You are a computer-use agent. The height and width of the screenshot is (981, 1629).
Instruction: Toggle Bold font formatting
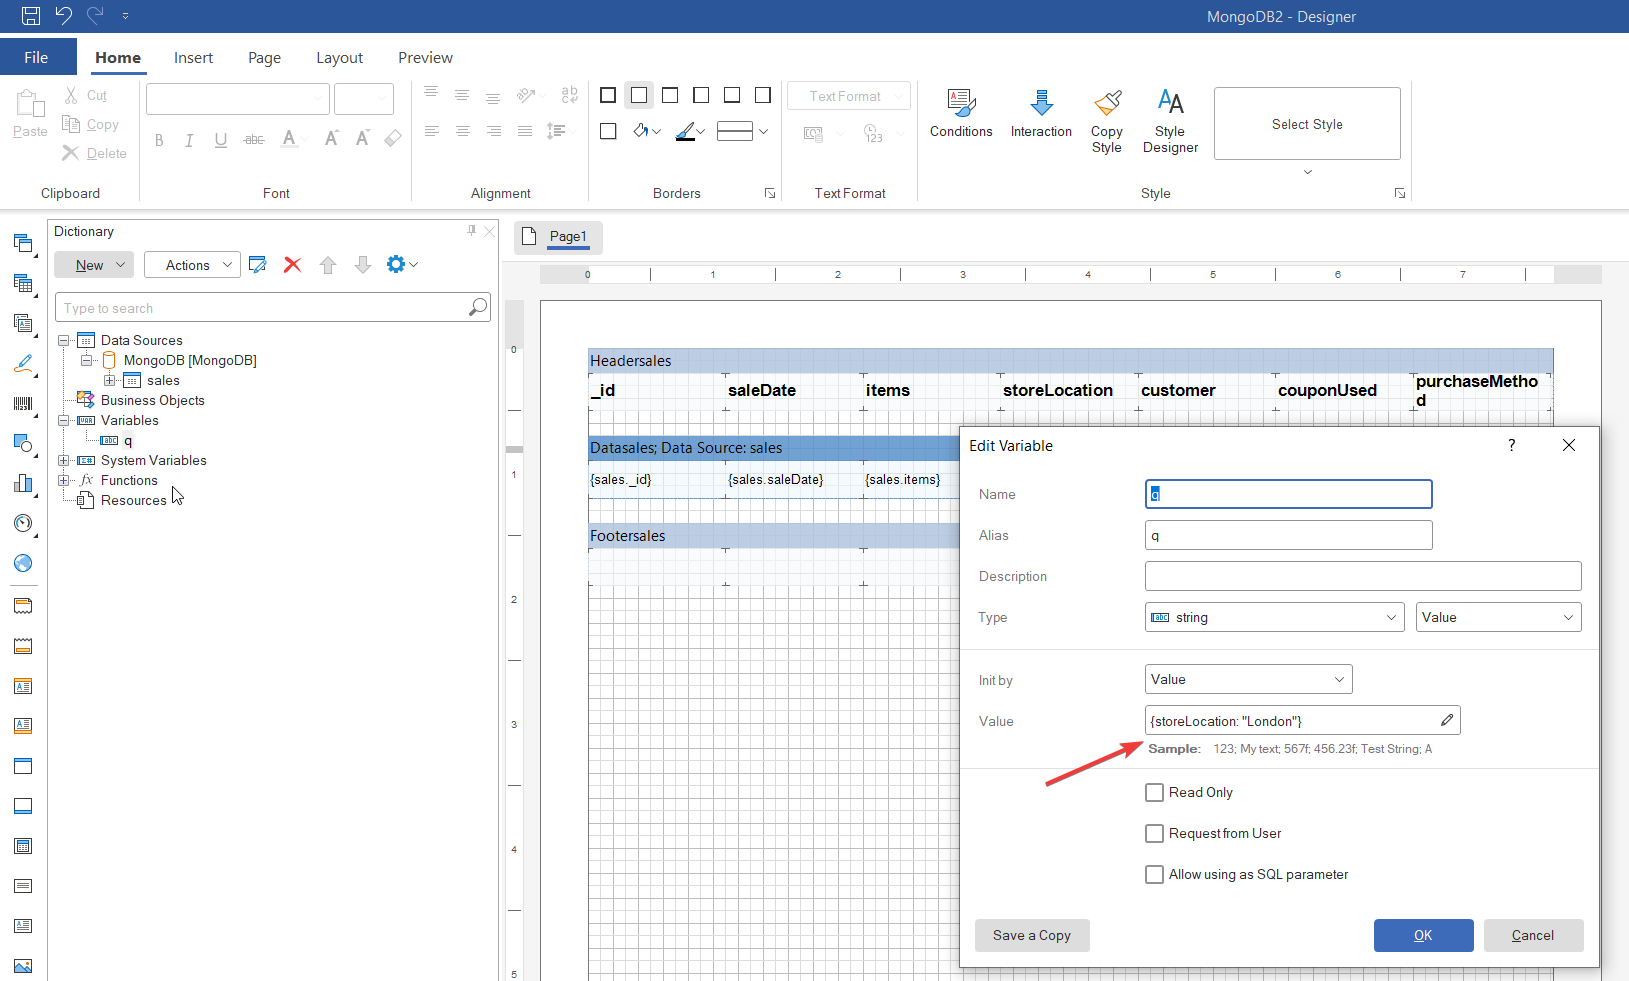coord(159,140)
